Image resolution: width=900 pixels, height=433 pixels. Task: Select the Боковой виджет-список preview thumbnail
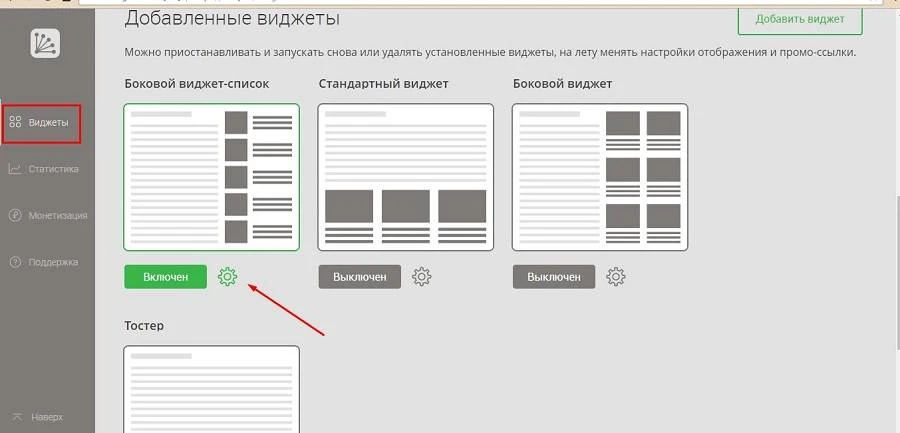(211, 177)
